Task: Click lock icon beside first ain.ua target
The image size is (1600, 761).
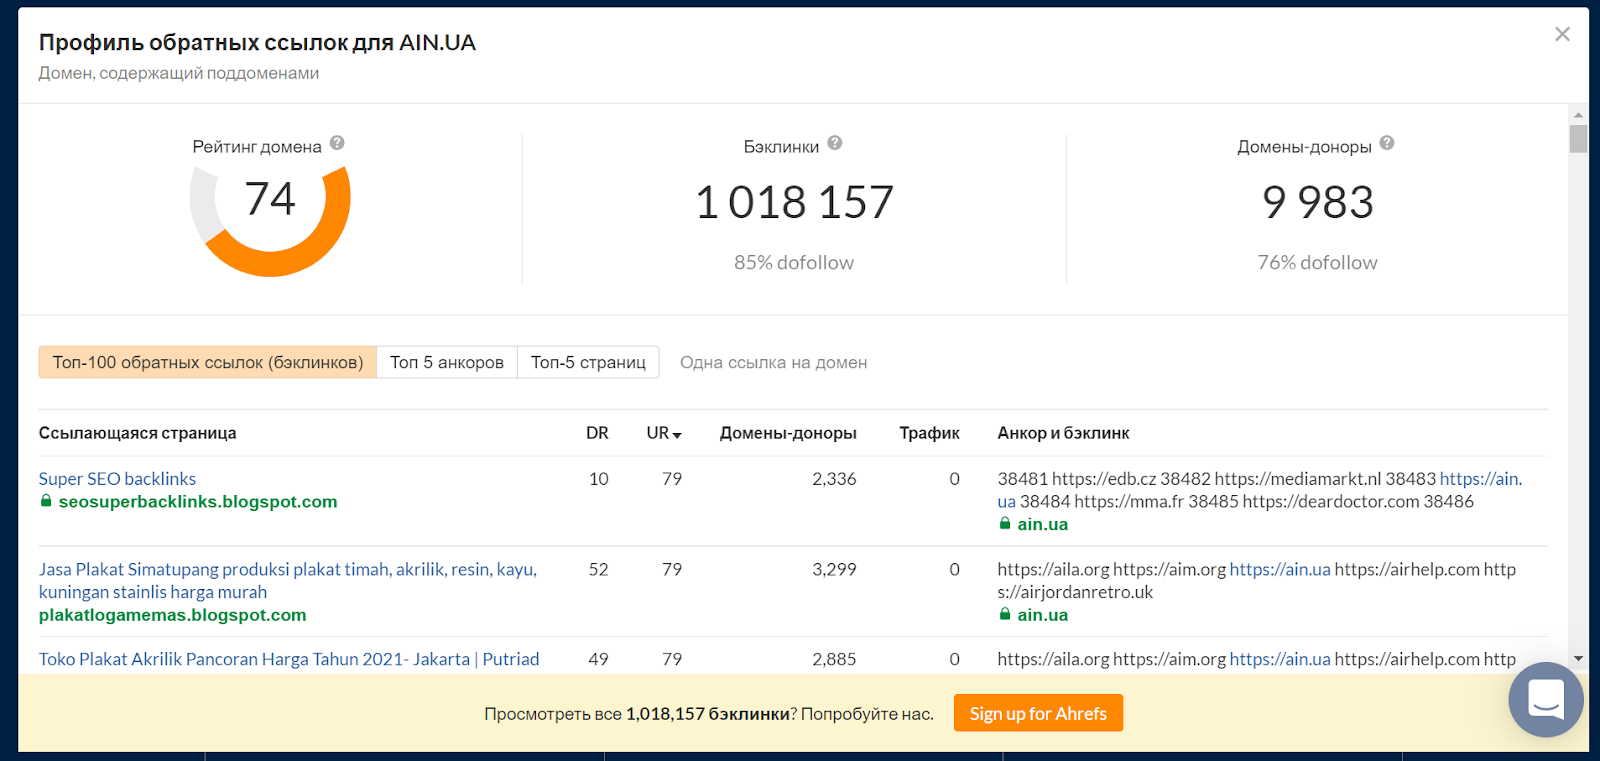Action: tap(1005, 524)
